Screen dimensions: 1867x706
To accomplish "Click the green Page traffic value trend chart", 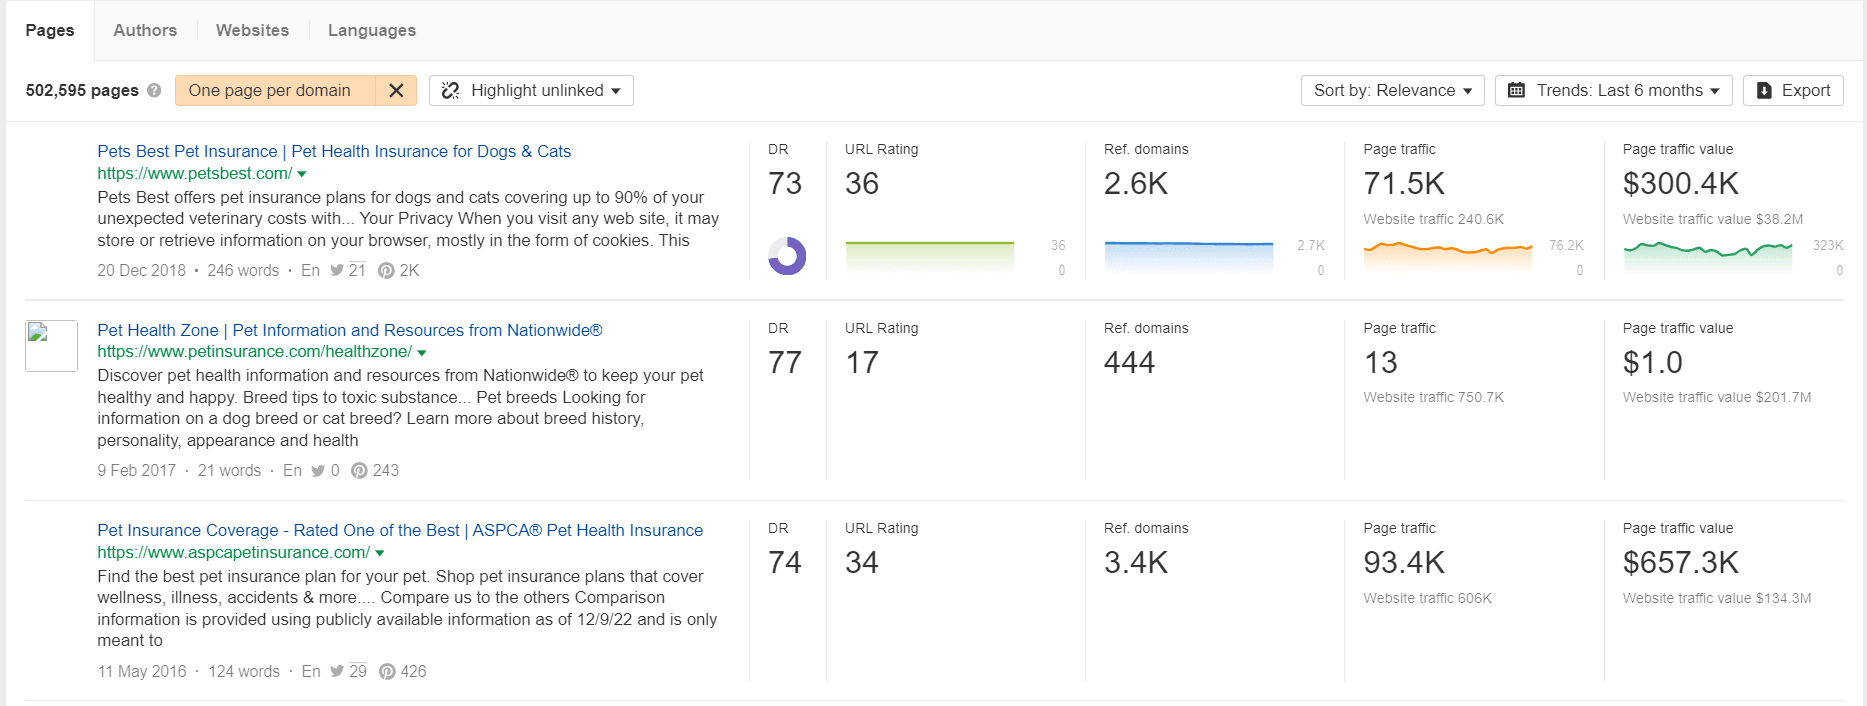I will (1708, 256).
